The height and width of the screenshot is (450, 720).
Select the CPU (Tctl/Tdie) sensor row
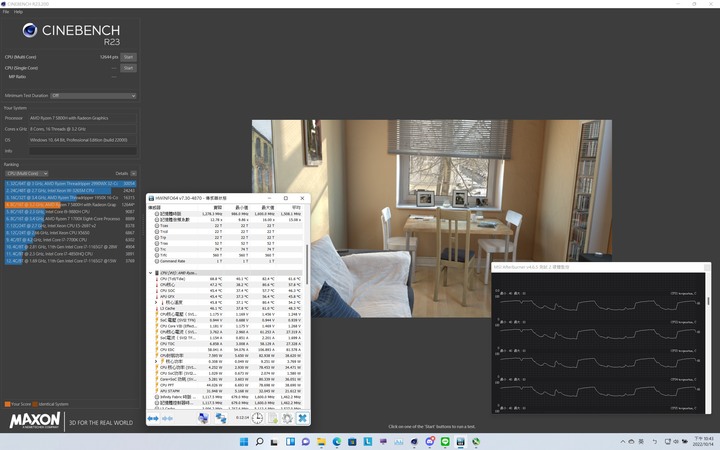click(228, 279)
